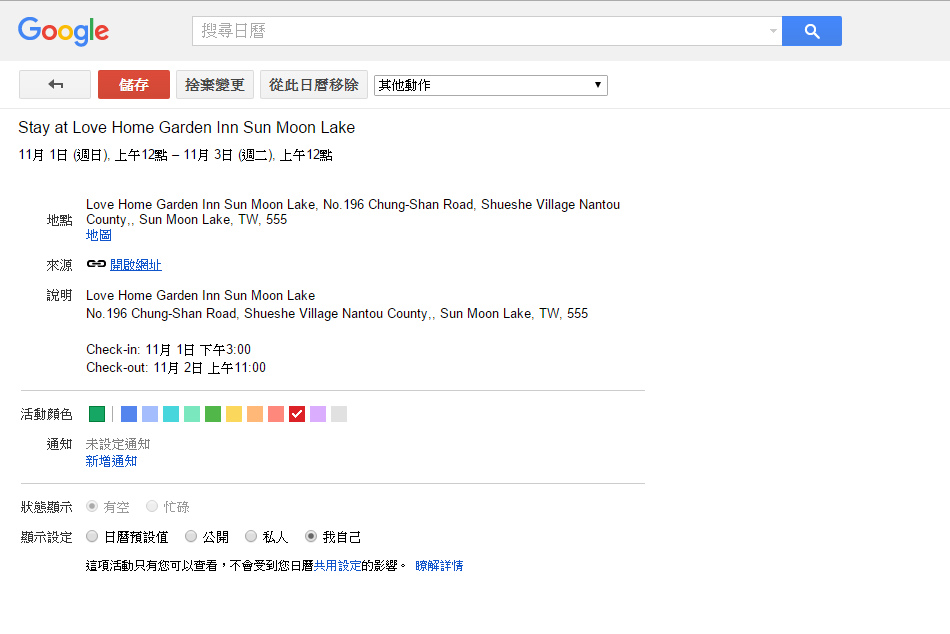The width and height of the screenshot is (950, 634).
Task: Click the 新增通知 link
Action: 111,461
